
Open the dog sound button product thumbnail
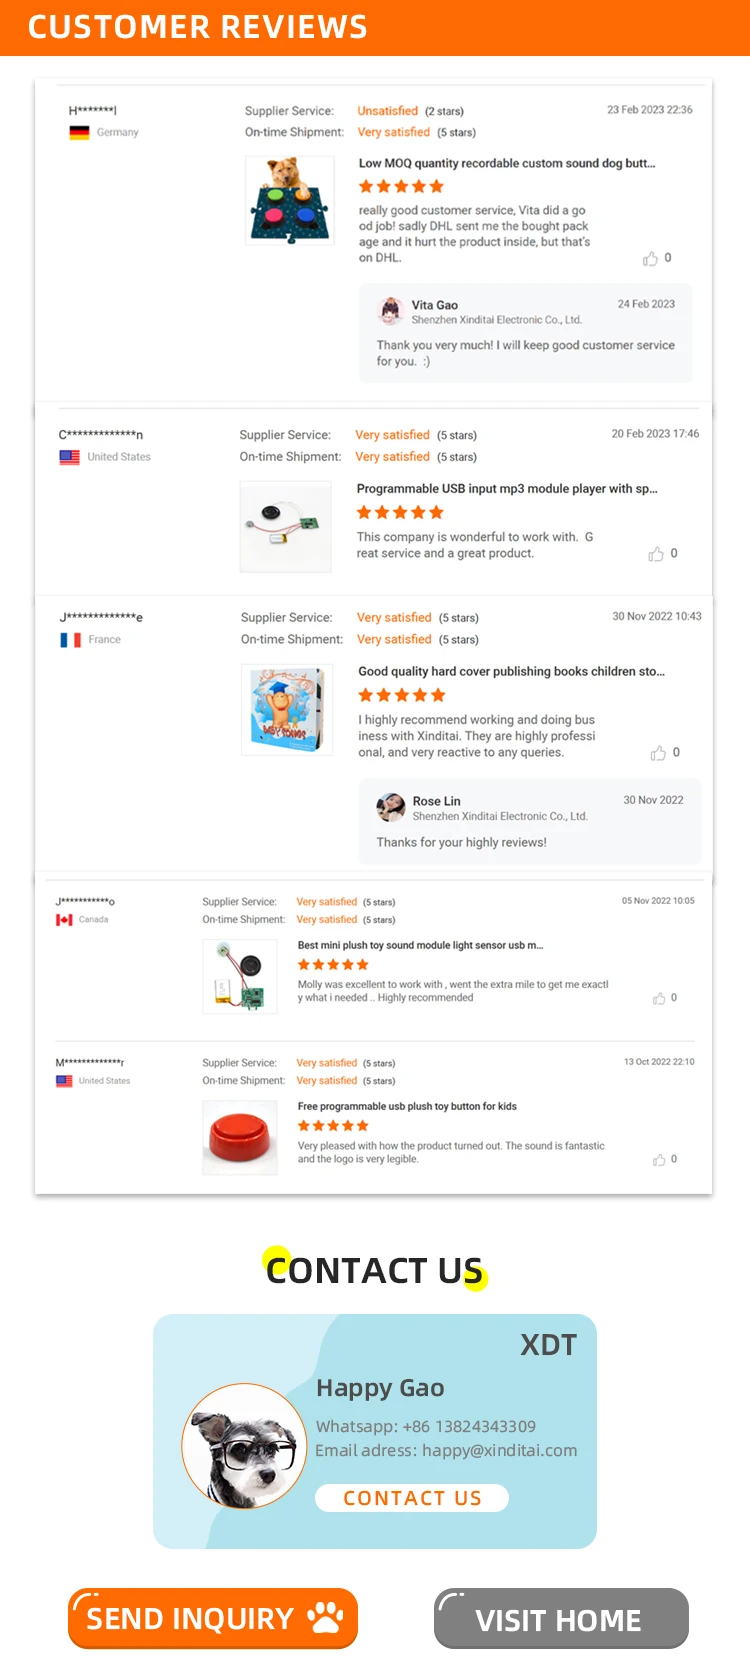click(x=290, y=201)
